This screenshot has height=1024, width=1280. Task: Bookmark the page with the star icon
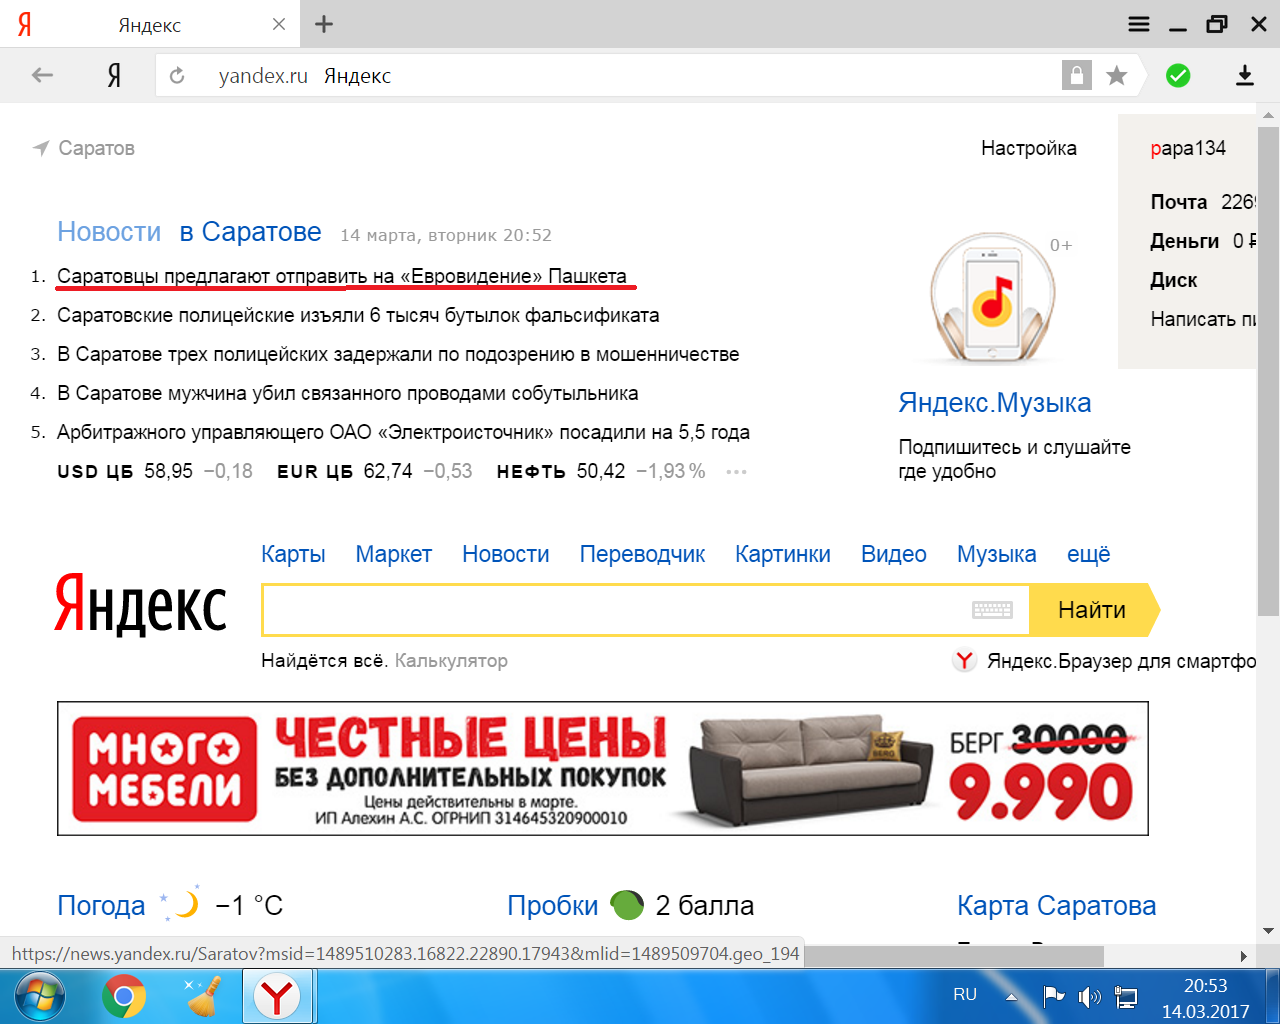pyautogui.click(x=1117, y=75)
